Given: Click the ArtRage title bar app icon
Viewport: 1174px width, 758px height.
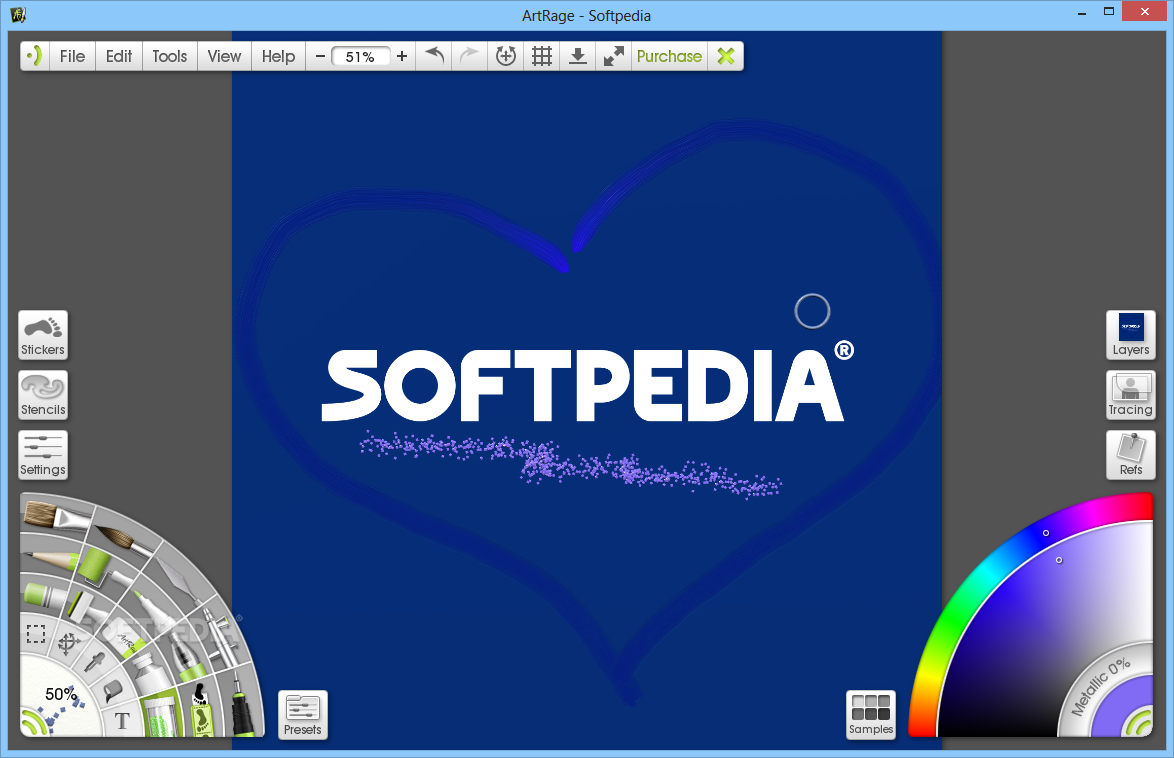Looking at the screenshot, I should click(x=18, y=14).
